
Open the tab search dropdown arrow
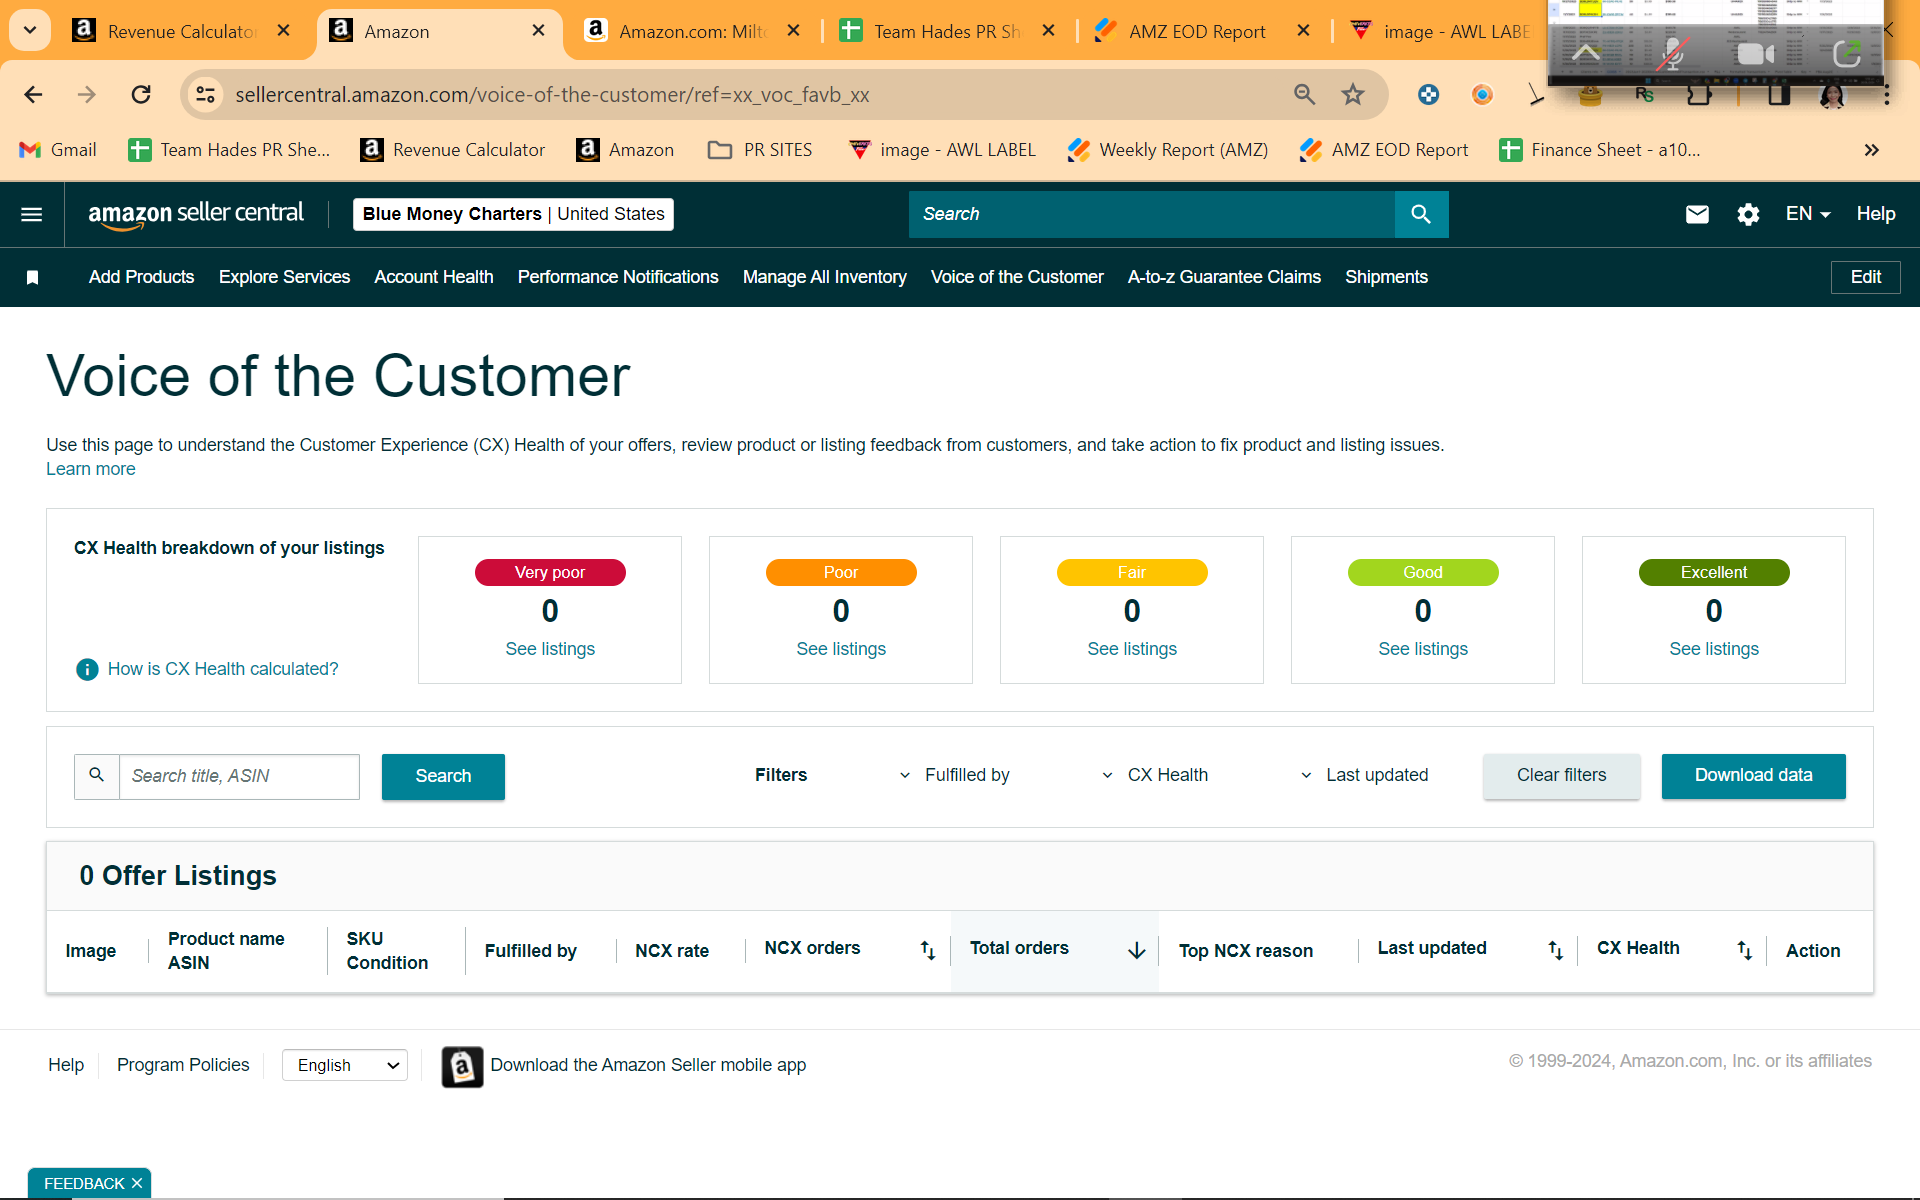pos(30,31)
